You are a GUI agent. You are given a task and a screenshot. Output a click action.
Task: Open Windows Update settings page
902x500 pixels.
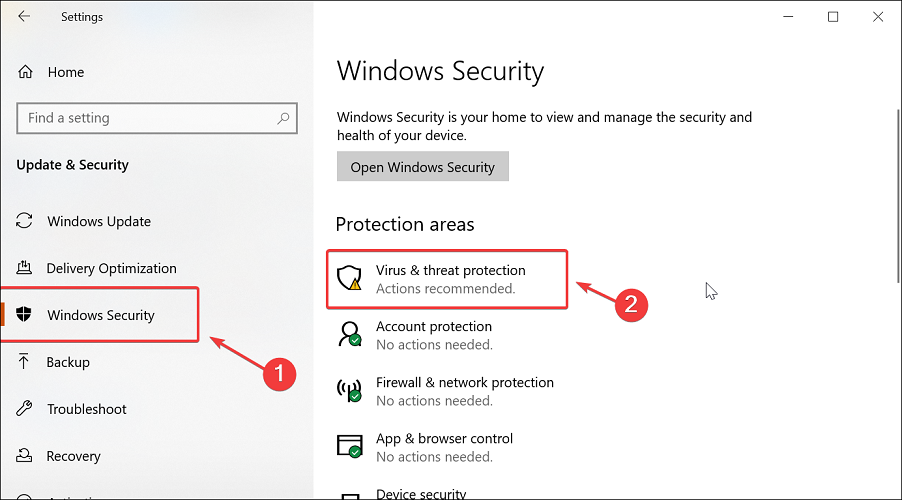pyautogui.click(x=99, y=221)
